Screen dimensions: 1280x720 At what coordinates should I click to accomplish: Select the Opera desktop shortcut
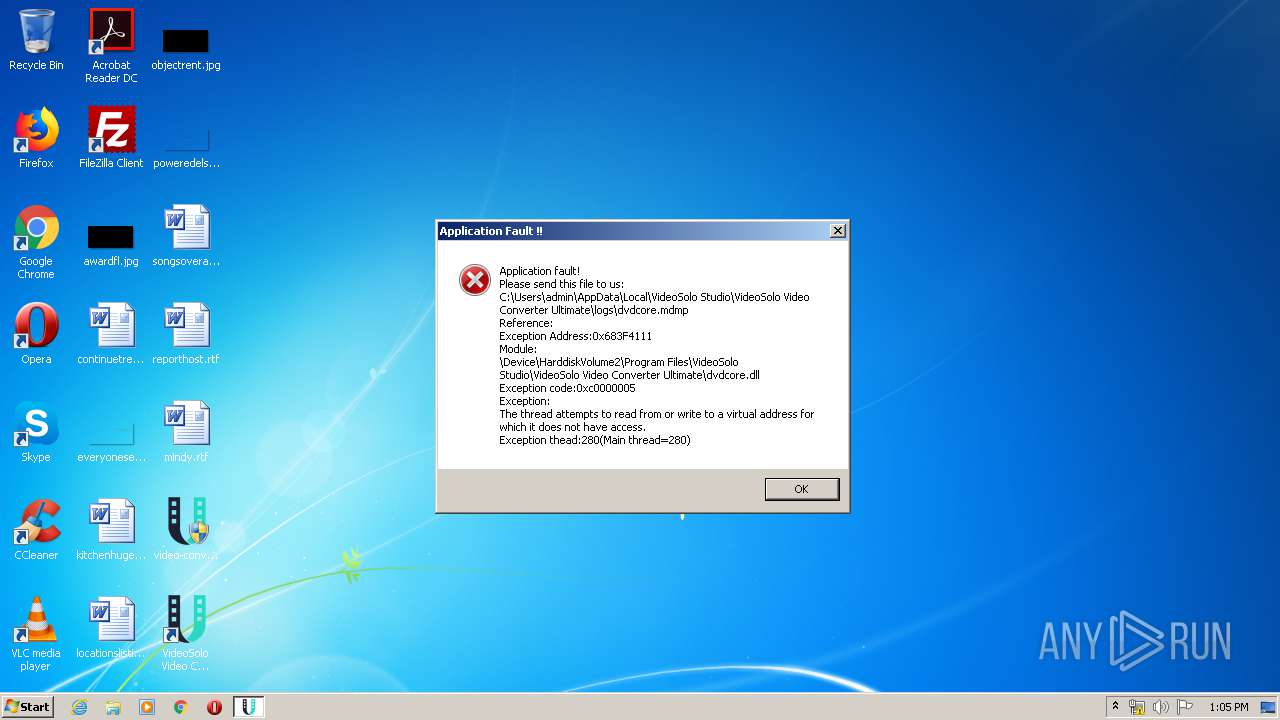(x=36, y=334)
